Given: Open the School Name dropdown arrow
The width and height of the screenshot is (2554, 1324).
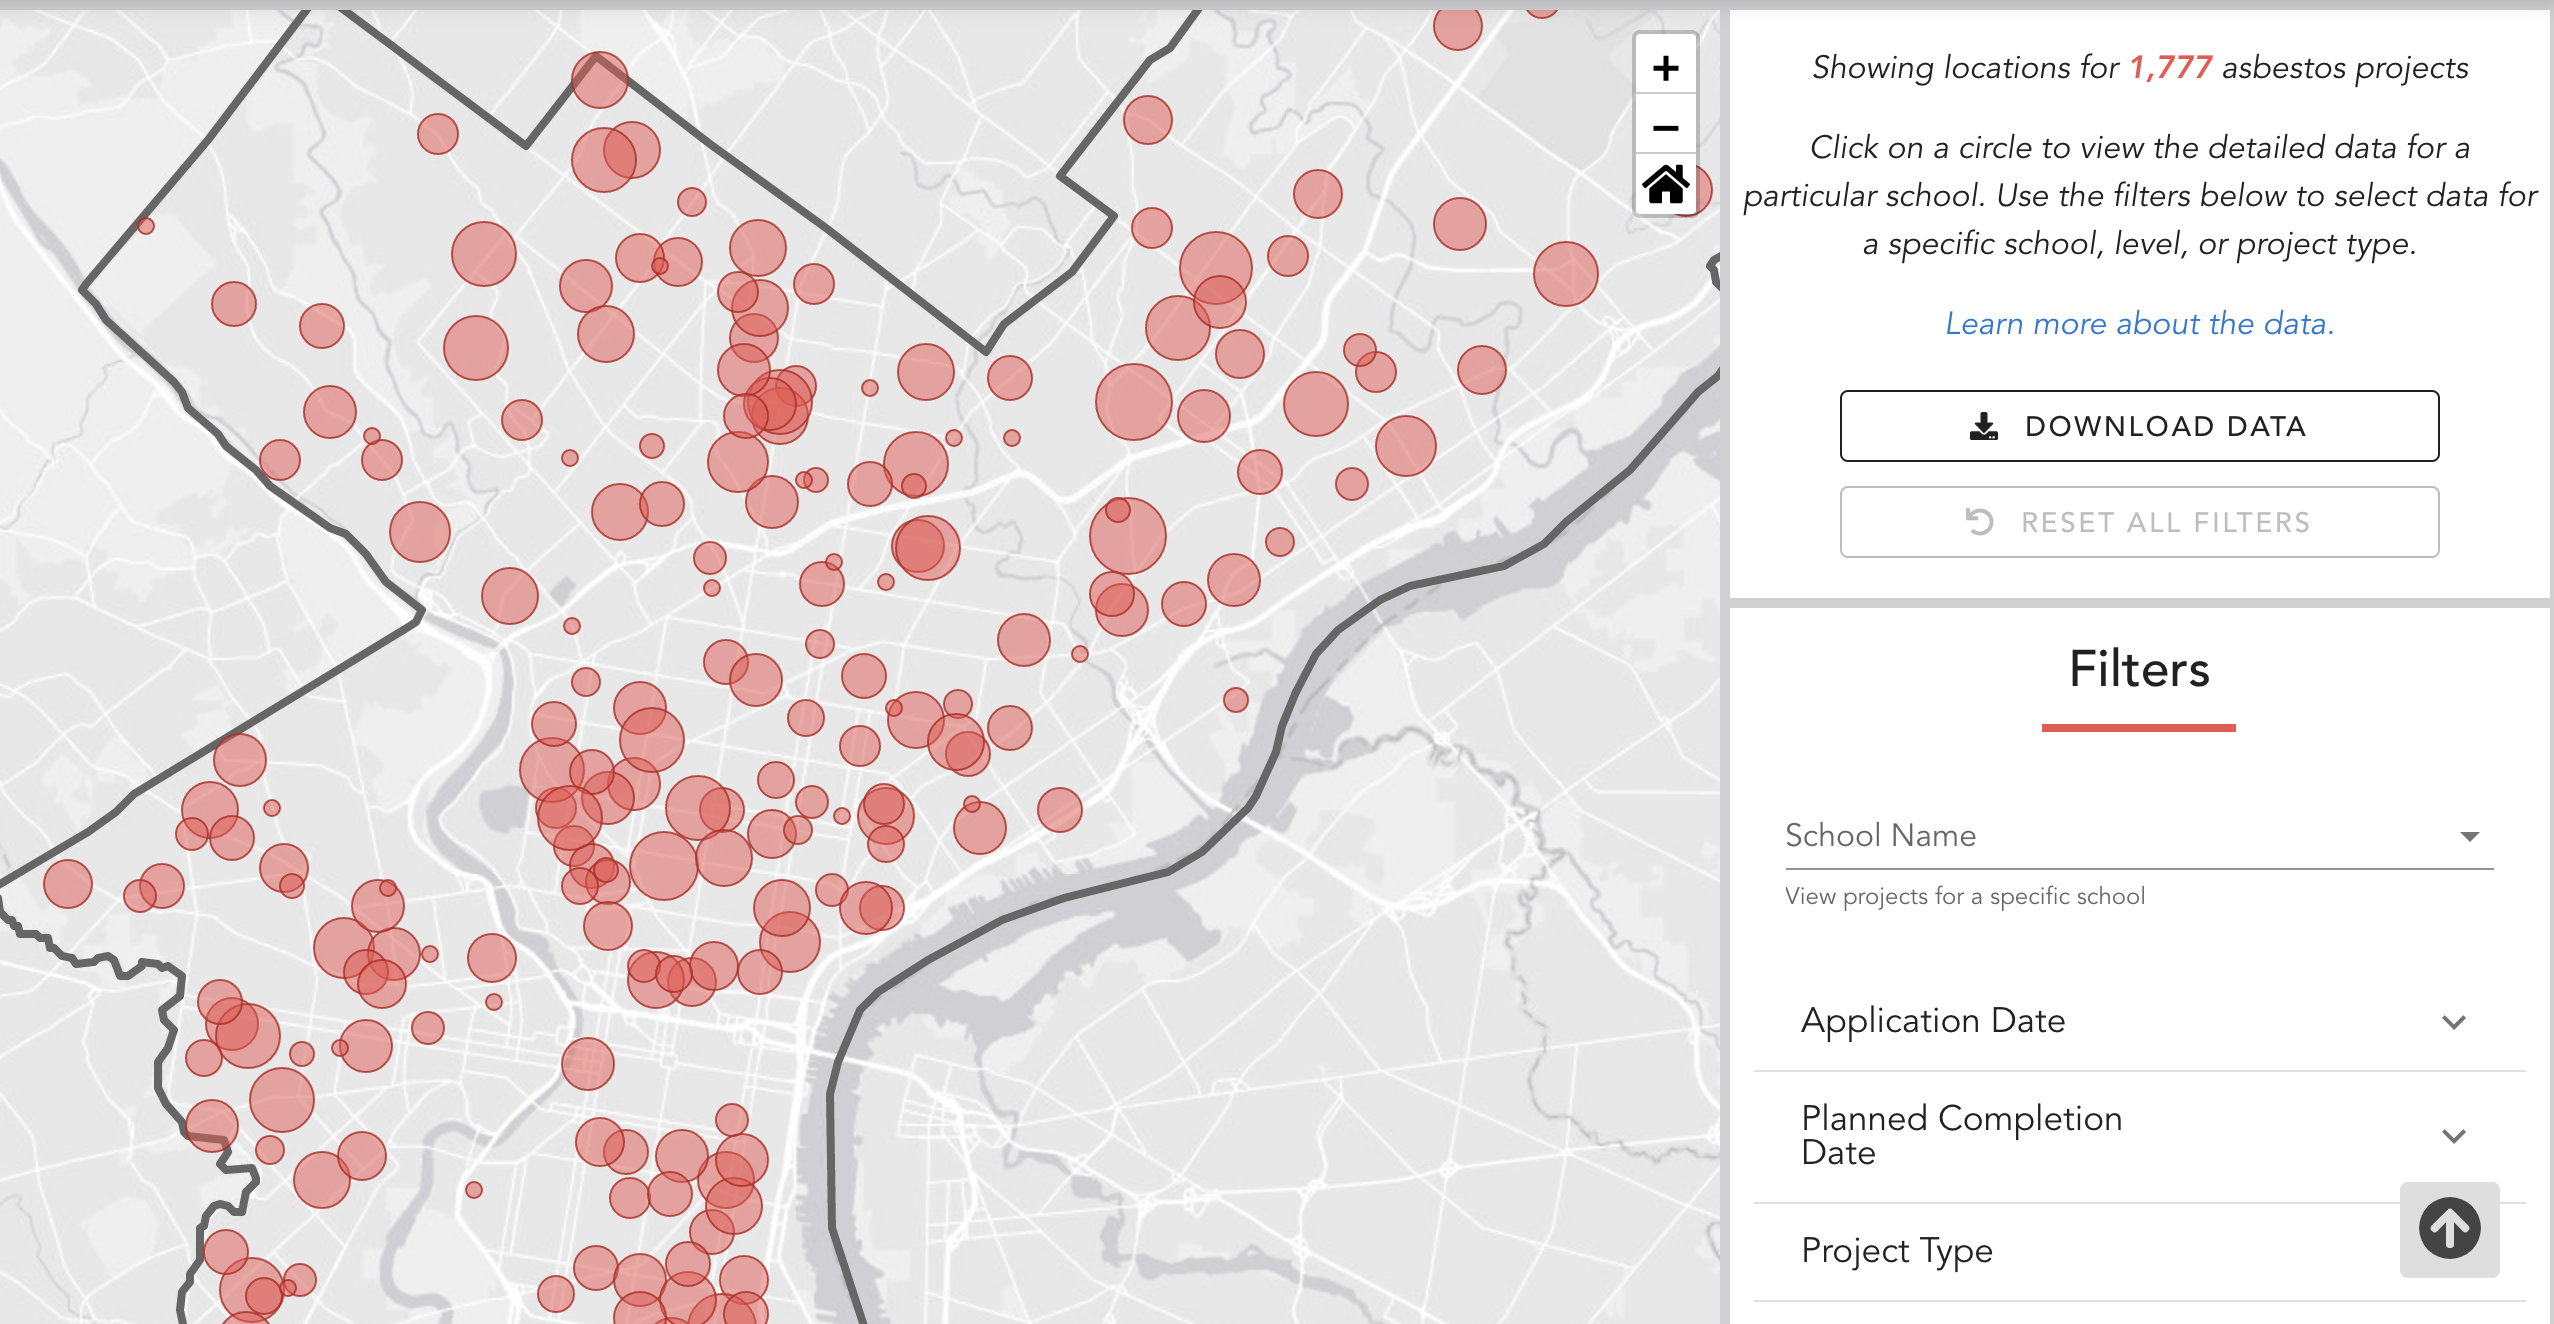Looking at the screenshot, I should (x=2469, y=836).
